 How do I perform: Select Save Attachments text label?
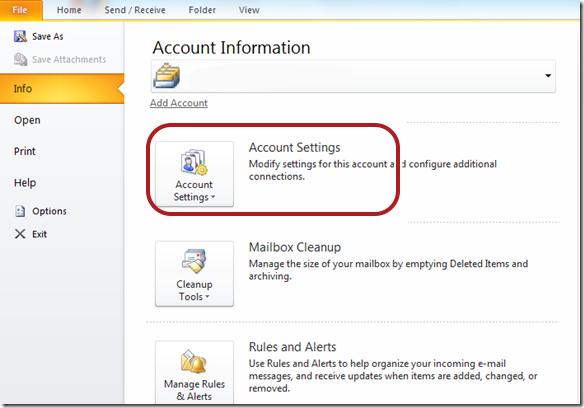tap(69, 60)
